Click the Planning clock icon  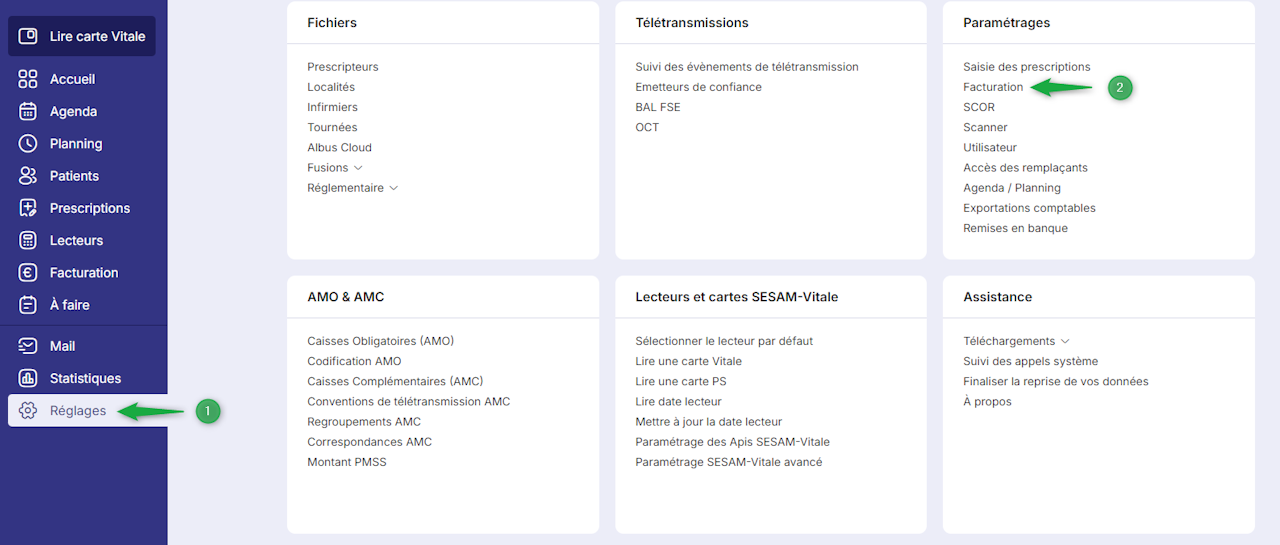tap(28, 143)
